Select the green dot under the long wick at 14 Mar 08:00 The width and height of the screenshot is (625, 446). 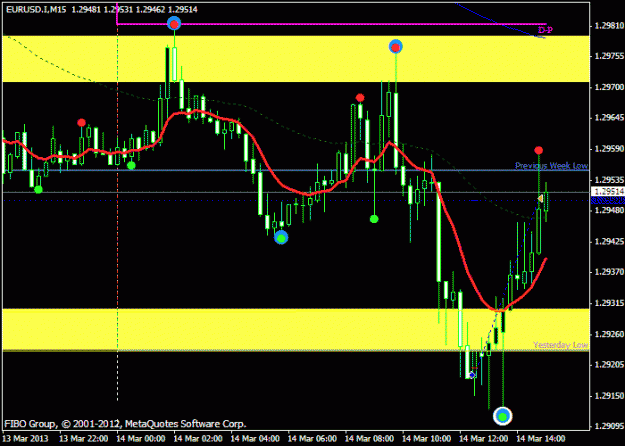[x=374, y=219]
